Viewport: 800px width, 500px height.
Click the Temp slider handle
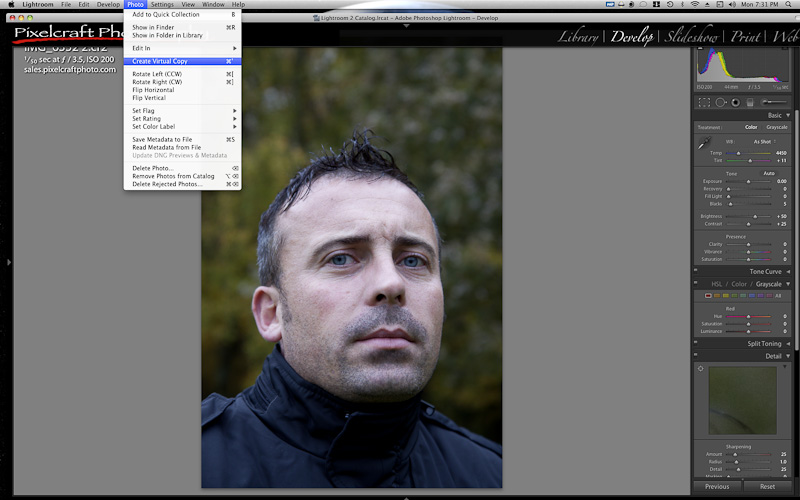738,153
